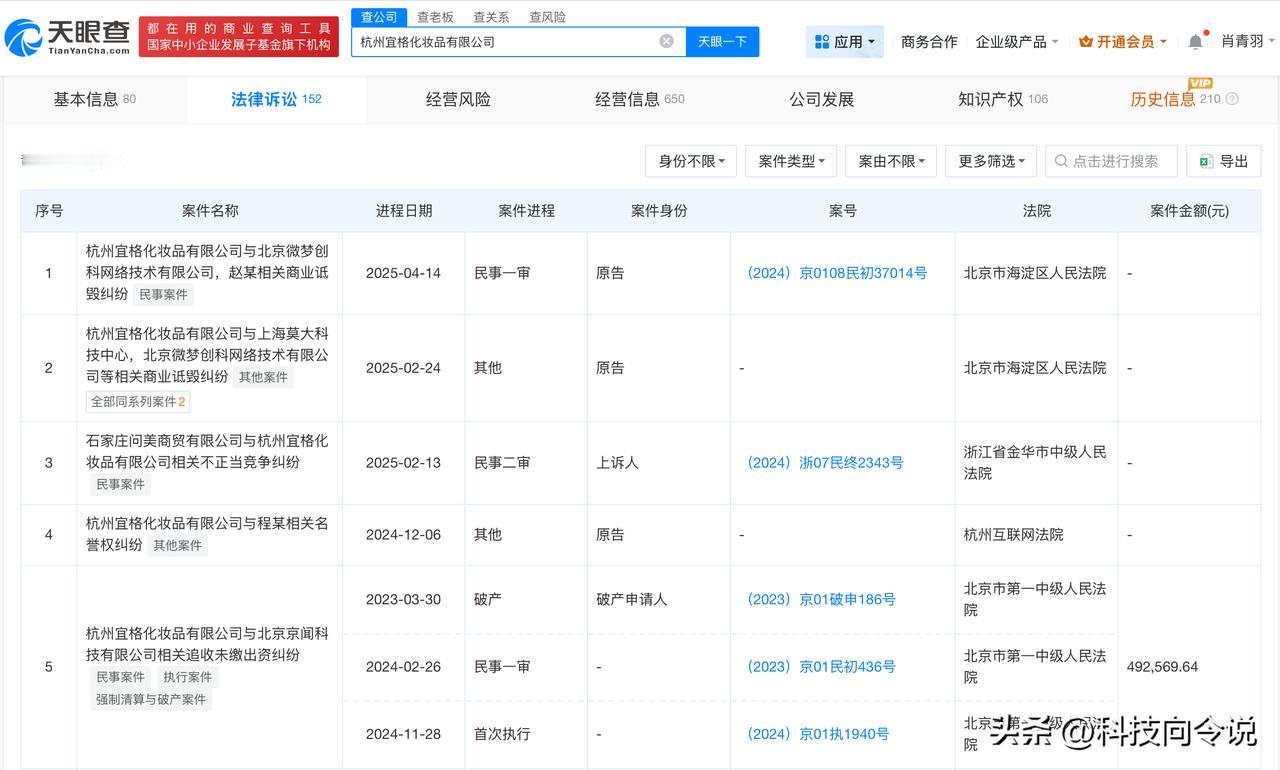
Task: Click the red 都在用的商业查询工具 banner
Action: (239, 37)
